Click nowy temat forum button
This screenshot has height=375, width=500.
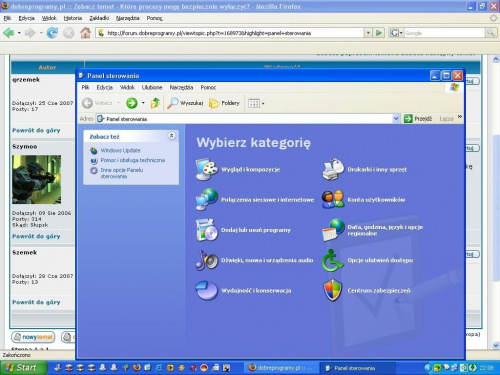pos(33,337)
